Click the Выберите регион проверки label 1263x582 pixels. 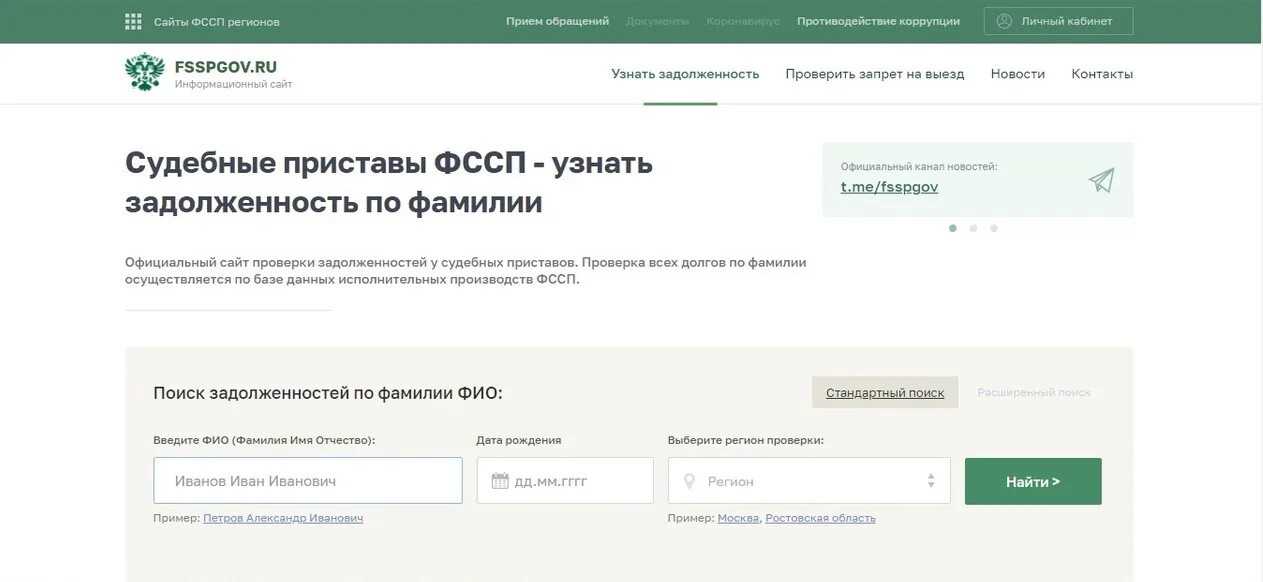click(746, 440)
